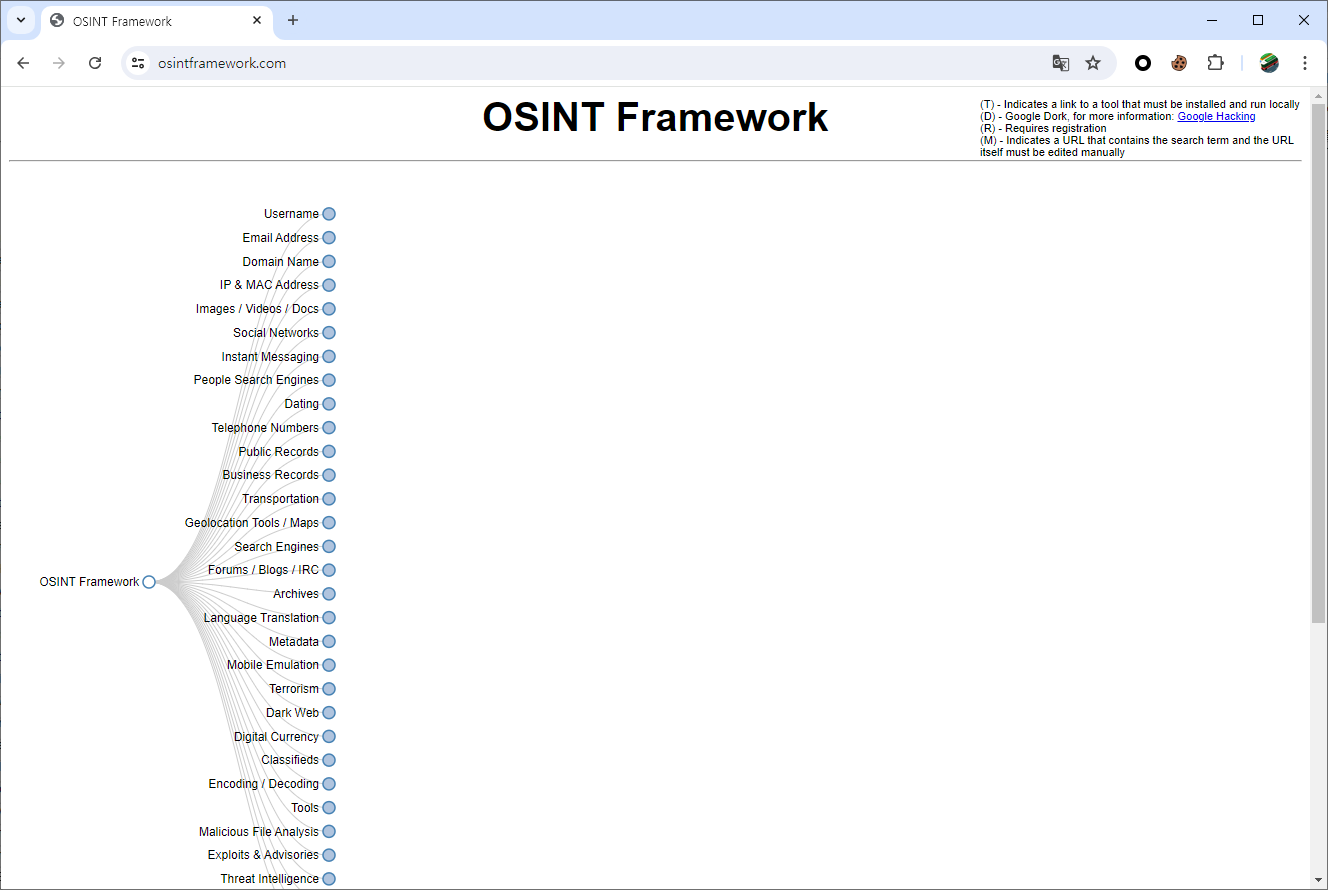
Task: Open the cookie extension icon
Action: [1179, 63]
